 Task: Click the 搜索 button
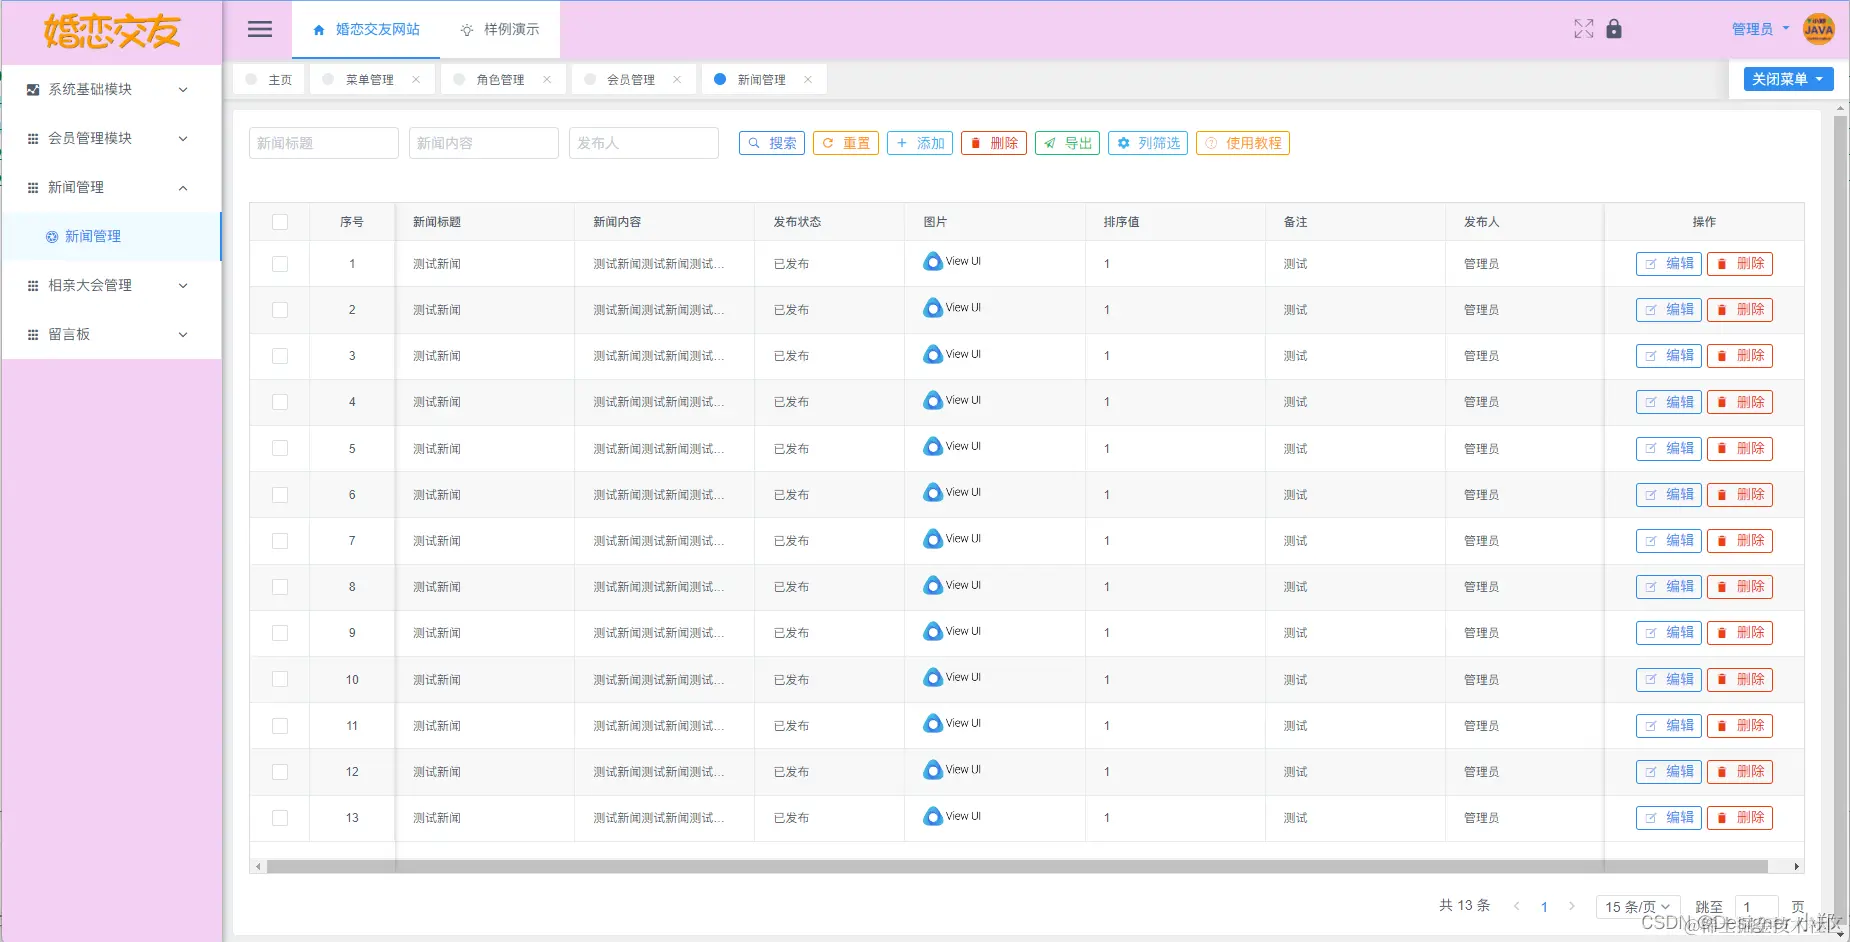pyautogui.click(x=772, y=143)
